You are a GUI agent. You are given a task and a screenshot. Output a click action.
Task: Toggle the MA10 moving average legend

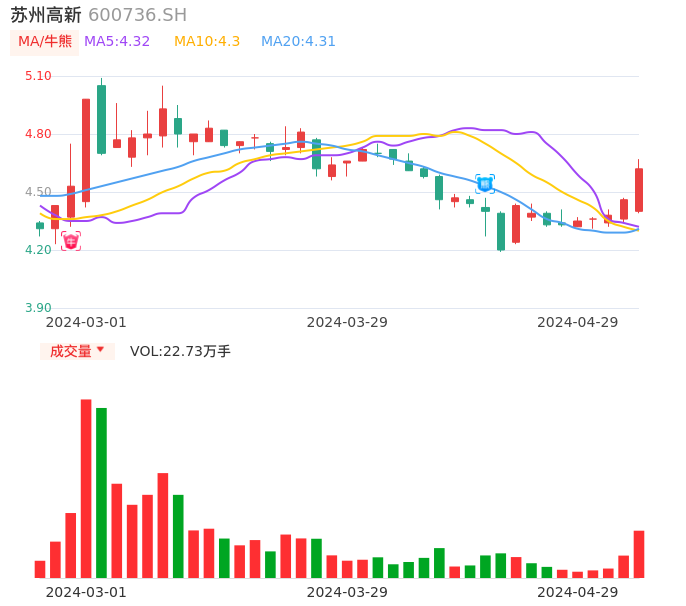pyautogui.click(x=207, y=42)
